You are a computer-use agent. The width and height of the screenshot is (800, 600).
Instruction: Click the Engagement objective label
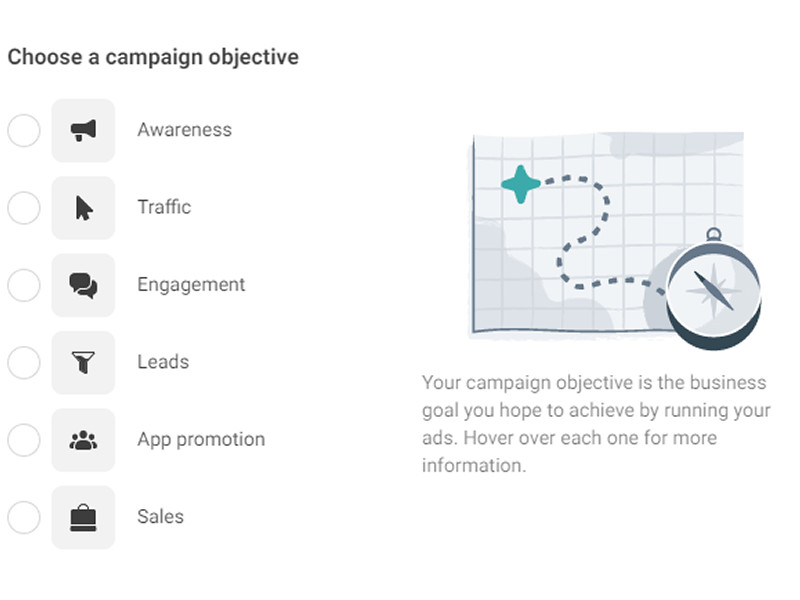pos(191,285)
